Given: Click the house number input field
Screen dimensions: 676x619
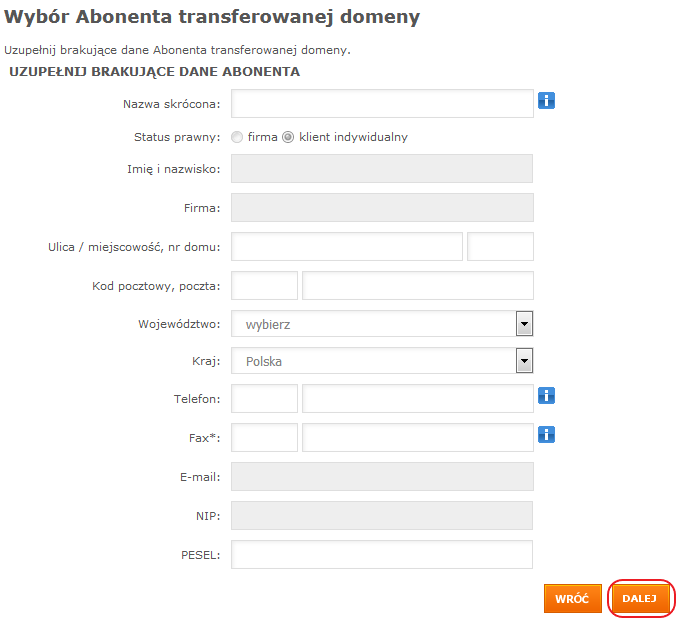Looking at the screenshot, I should pos(500,247).
